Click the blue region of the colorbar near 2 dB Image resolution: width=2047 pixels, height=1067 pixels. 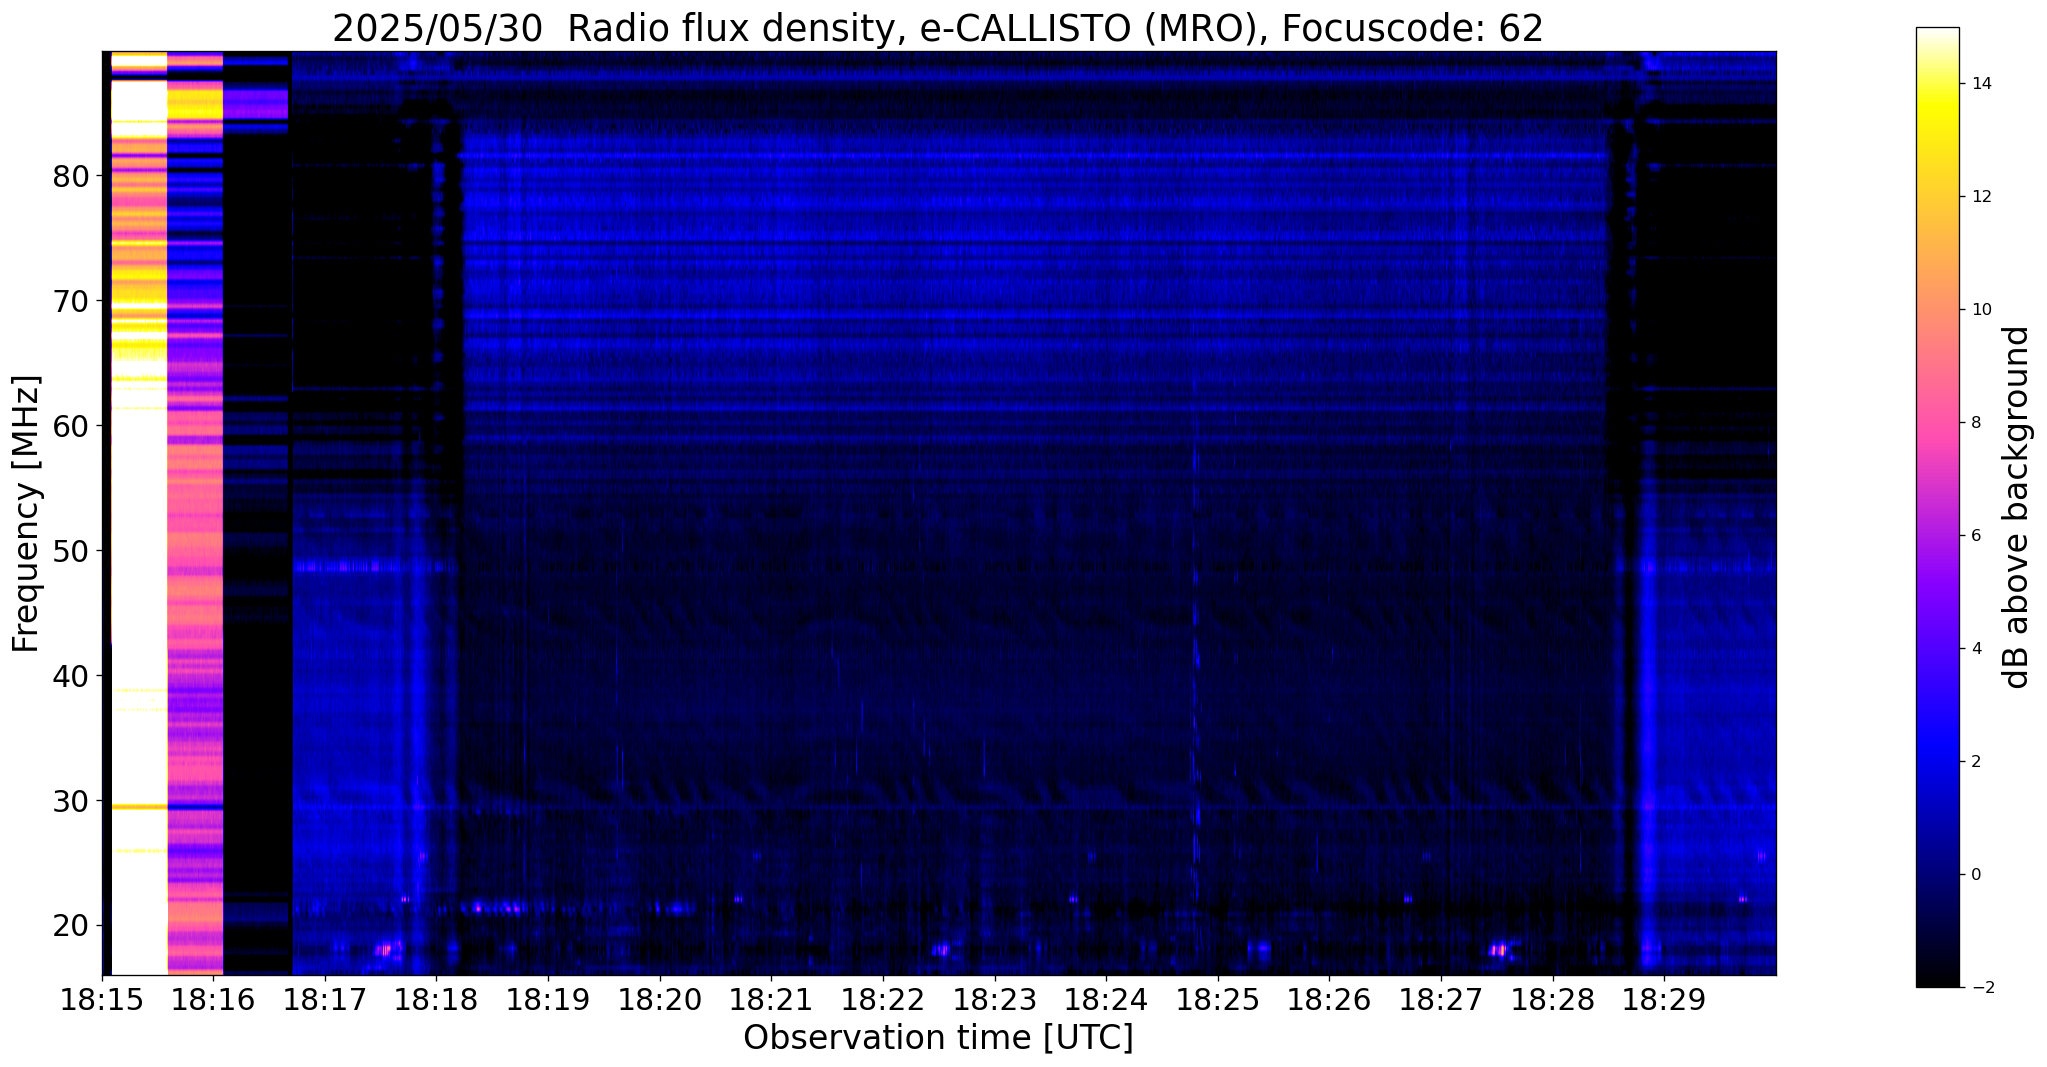(x=1937, y=762)
